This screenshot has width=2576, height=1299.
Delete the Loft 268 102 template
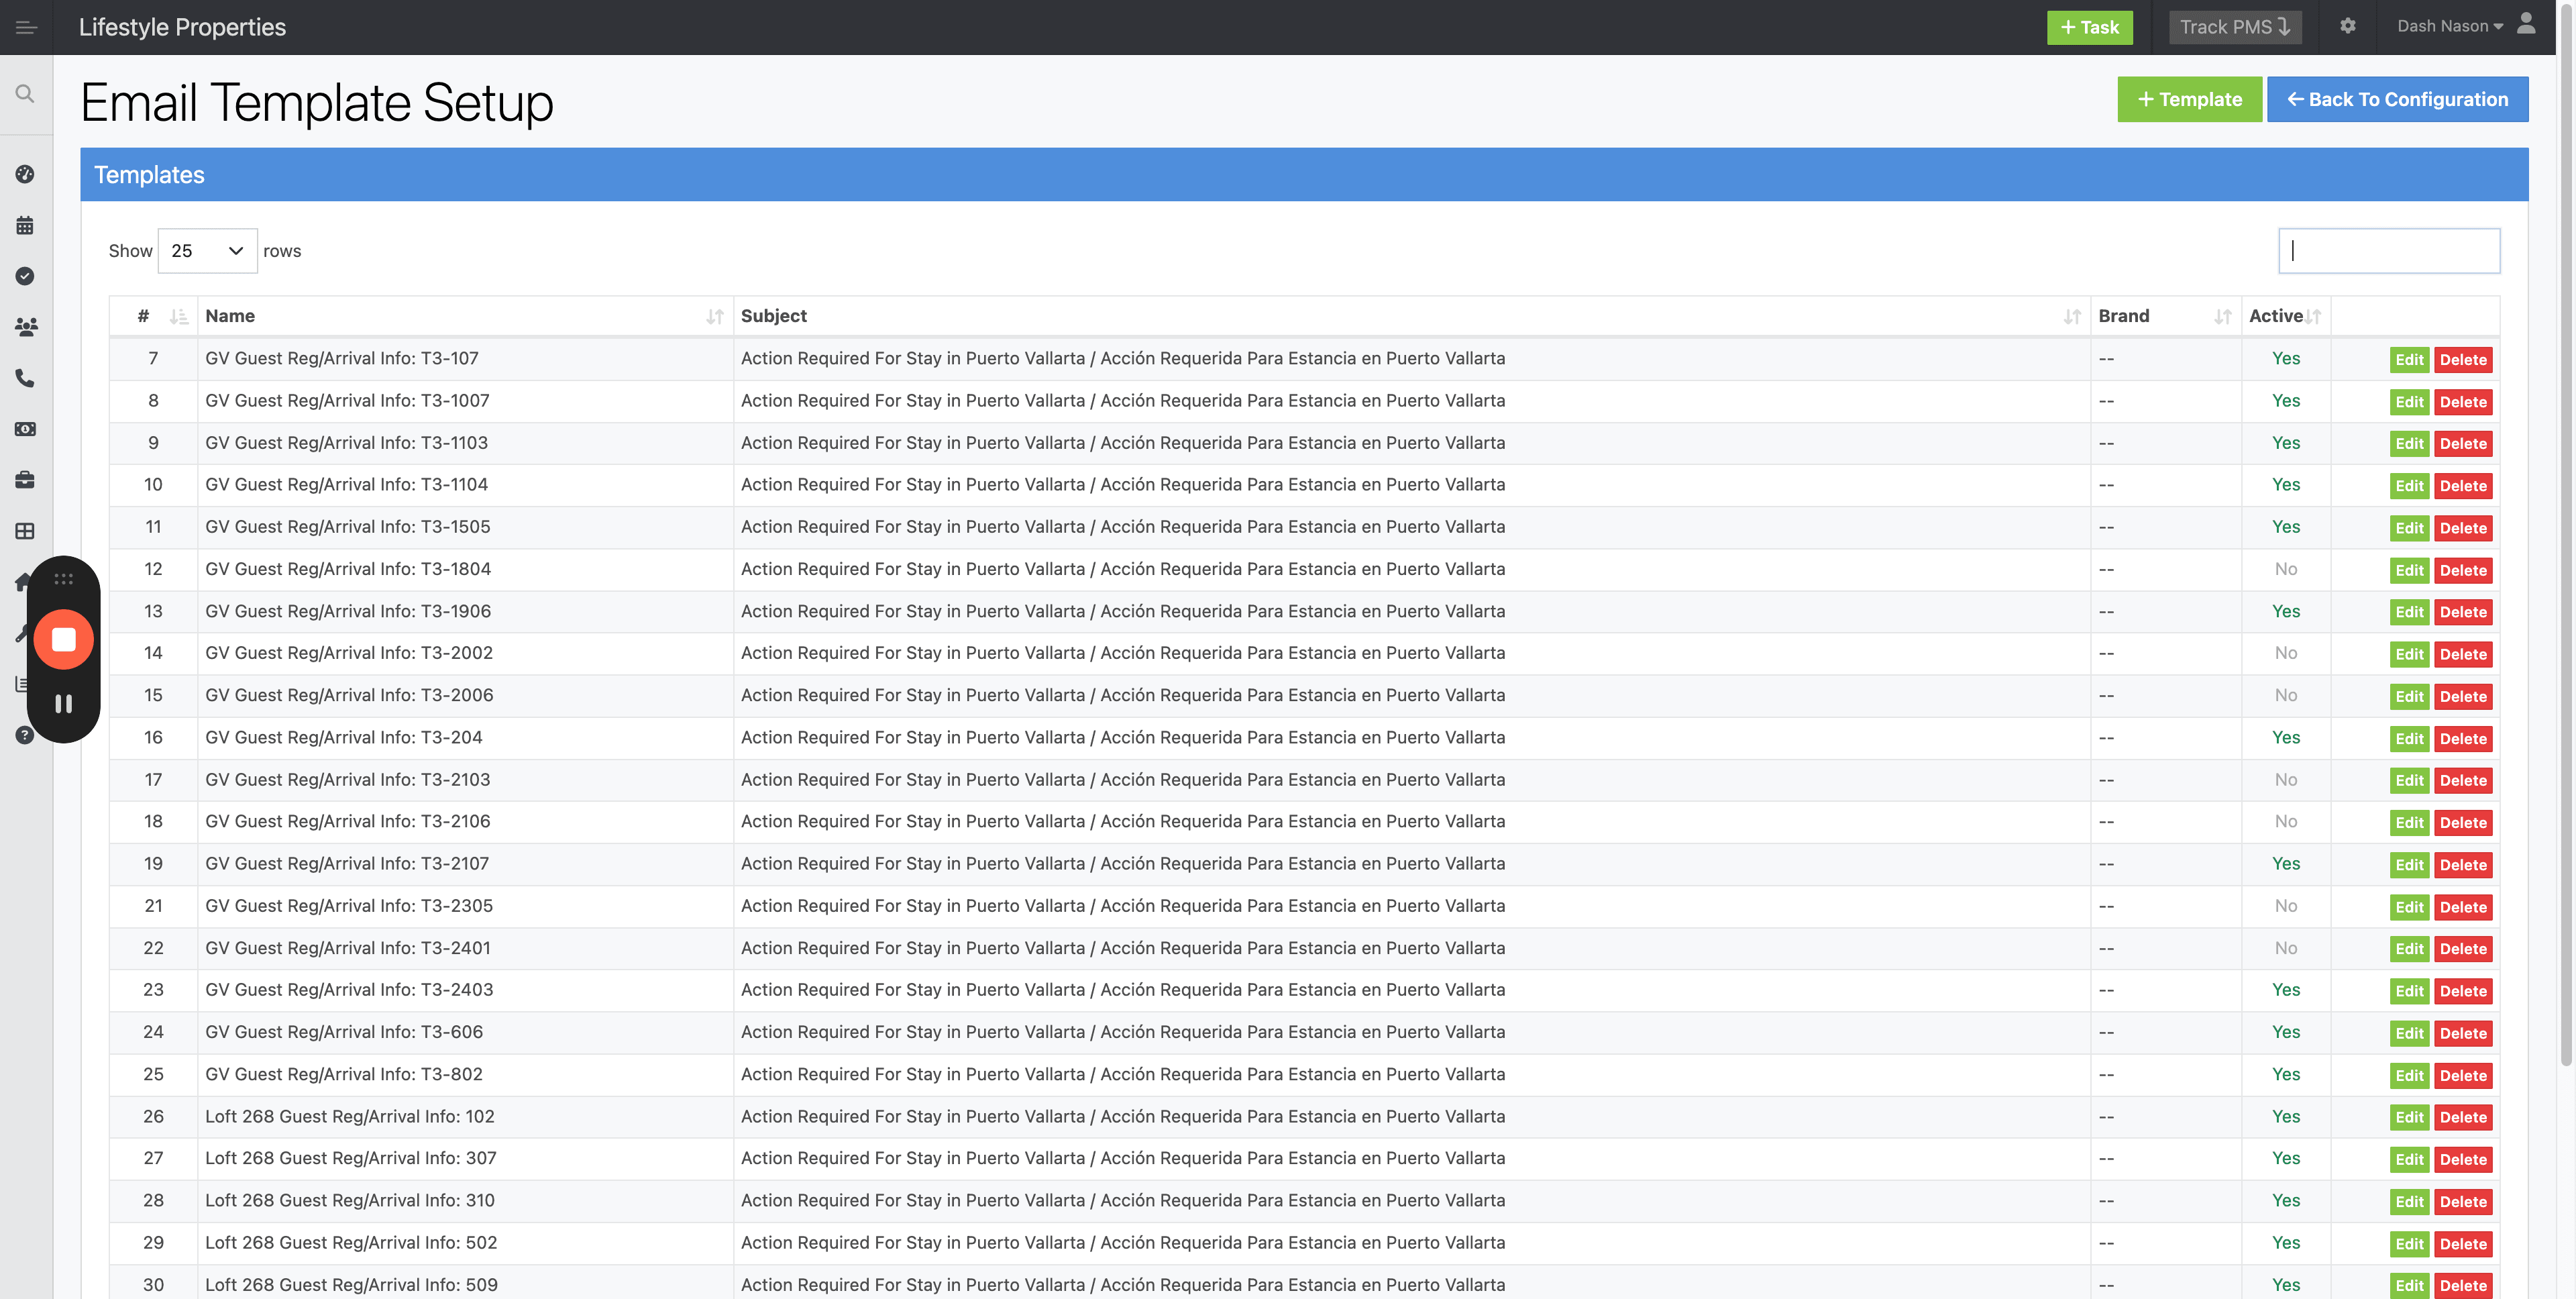tap(2462, 1118)
